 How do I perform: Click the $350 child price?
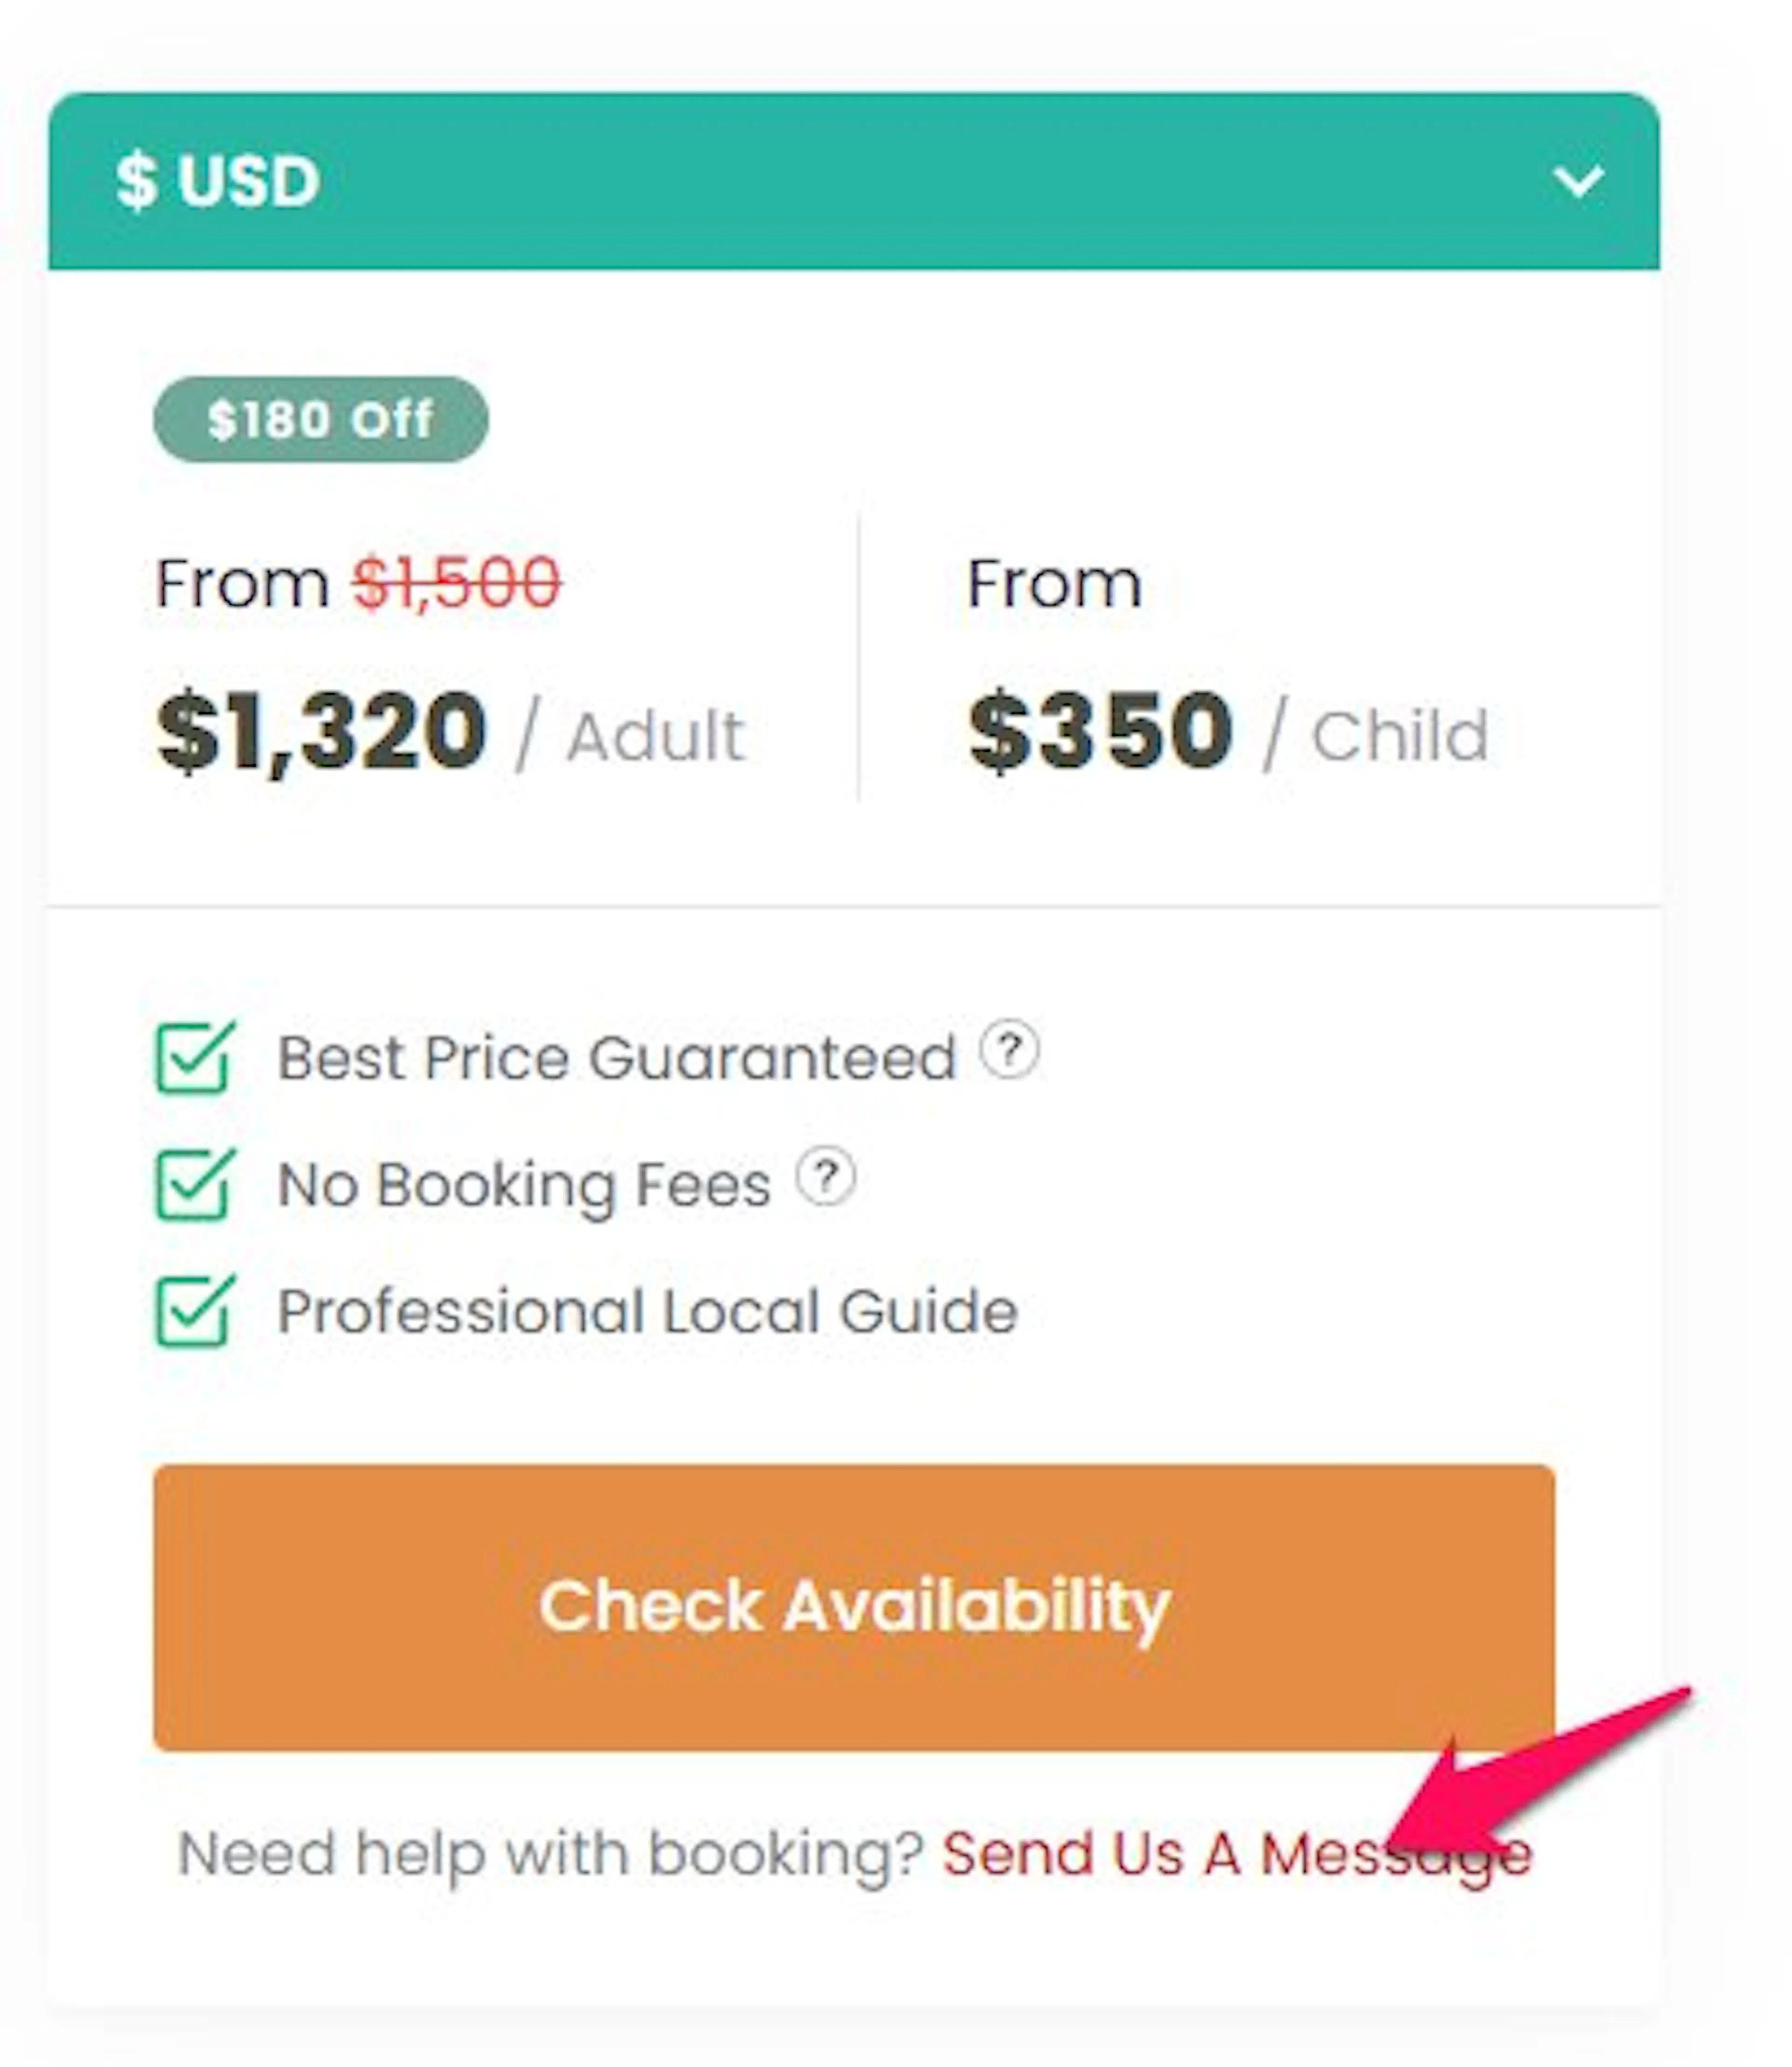click(x=1100, y=731)
